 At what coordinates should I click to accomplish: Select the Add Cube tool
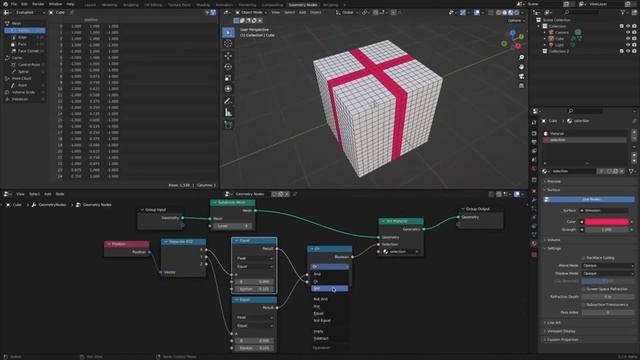[x=228, y=124]
